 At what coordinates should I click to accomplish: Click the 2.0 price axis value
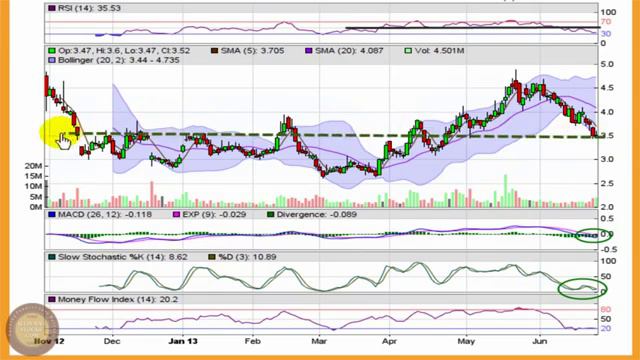click(x=607, y=207)
